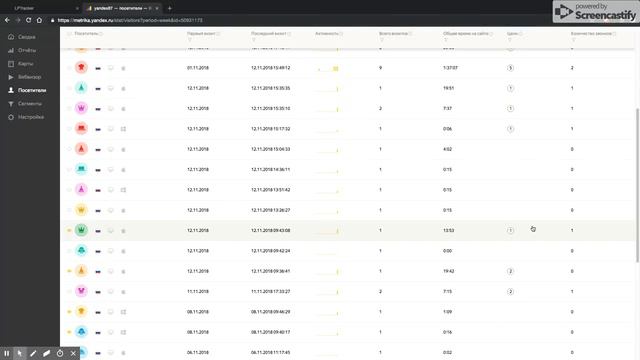
Task: Open yellow avatar of visitor at 09:46:29
Action: [81, 311]
